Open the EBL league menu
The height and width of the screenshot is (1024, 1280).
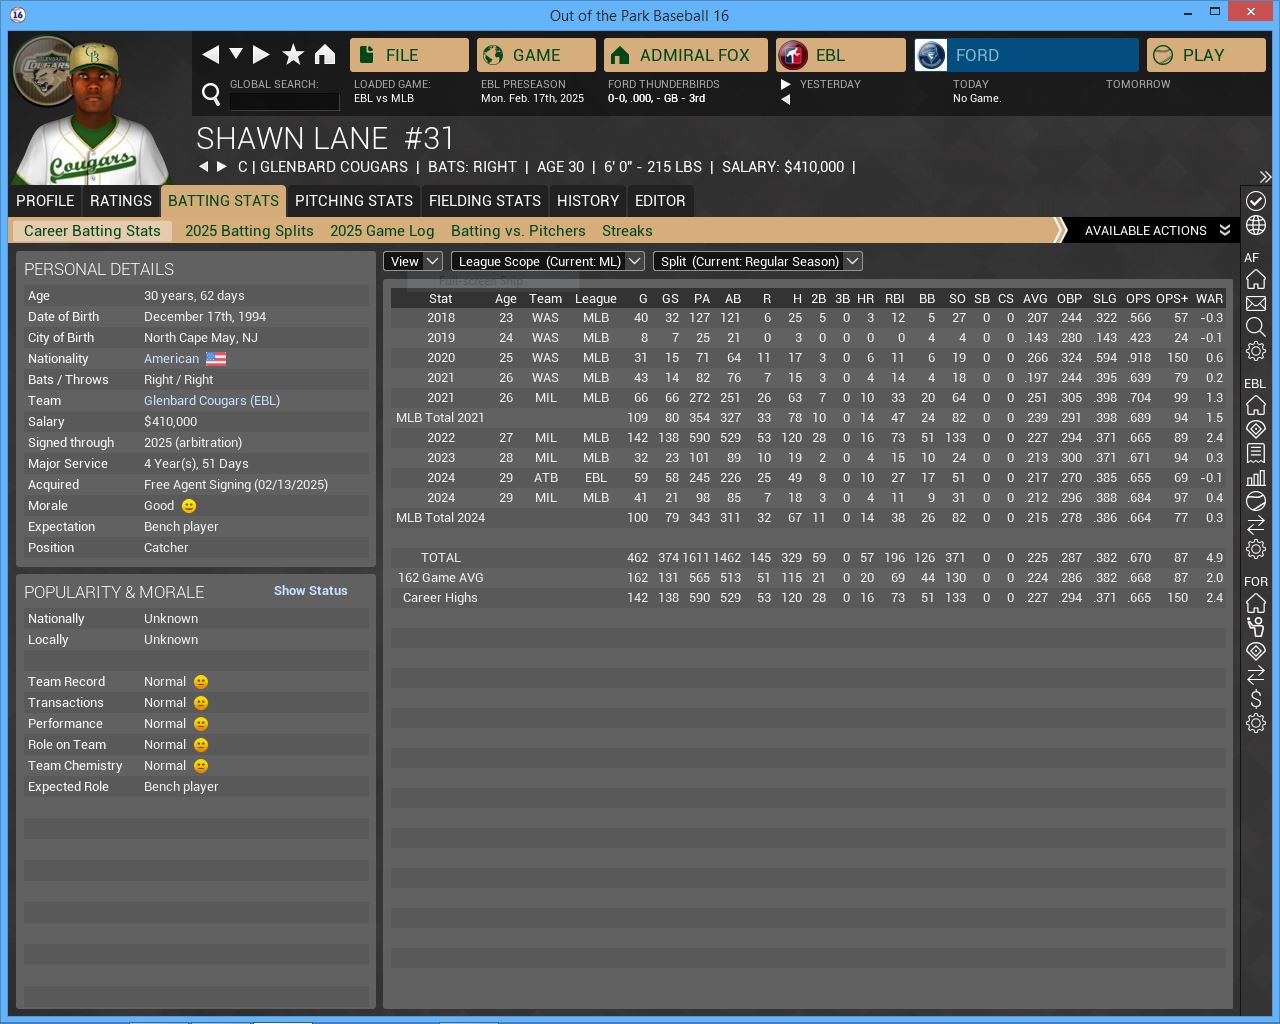tap(840, 55)
